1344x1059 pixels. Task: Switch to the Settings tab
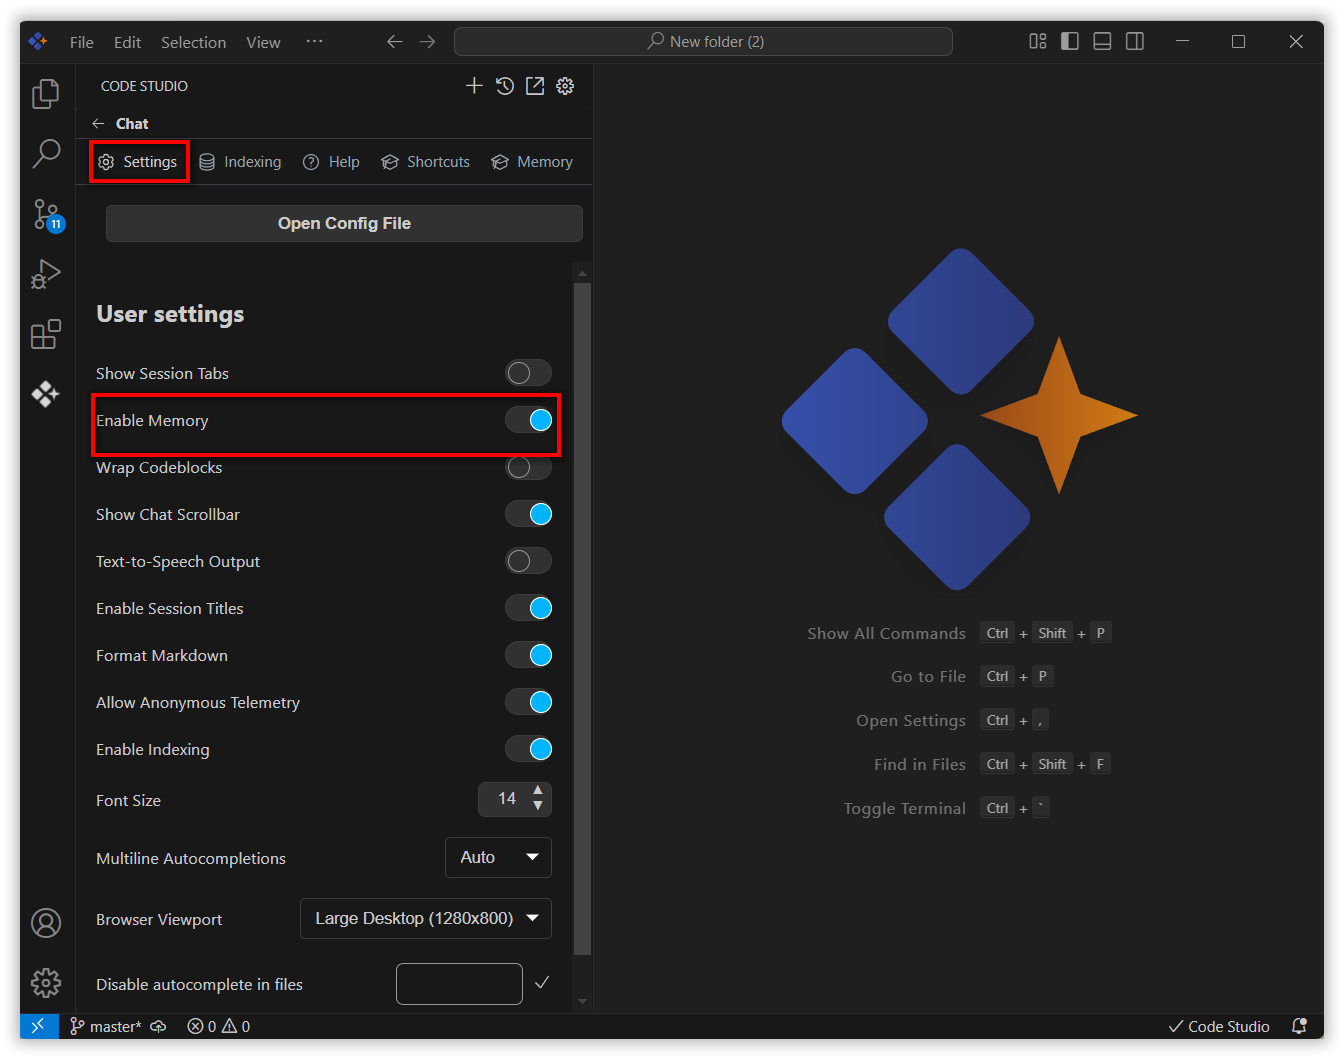tap(139, 162)
